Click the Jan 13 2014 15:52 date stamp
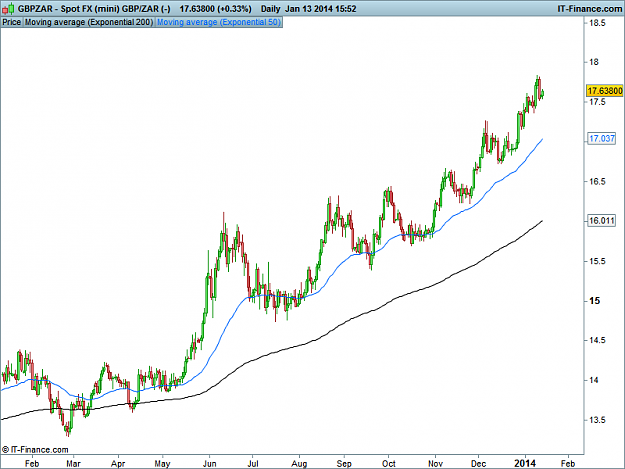This screenshot has width=625, height=469. 321,9
